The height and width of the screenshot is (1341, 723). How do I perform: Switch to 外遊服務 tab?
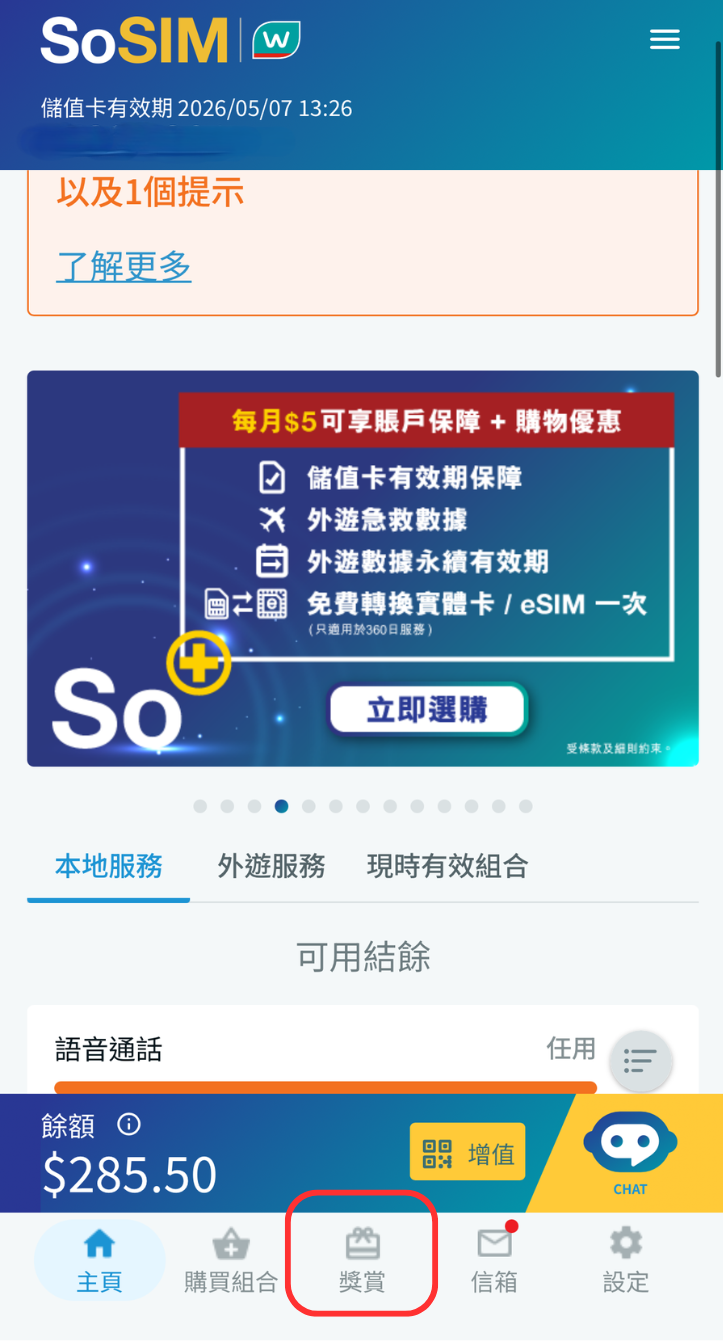pos(272,866)
